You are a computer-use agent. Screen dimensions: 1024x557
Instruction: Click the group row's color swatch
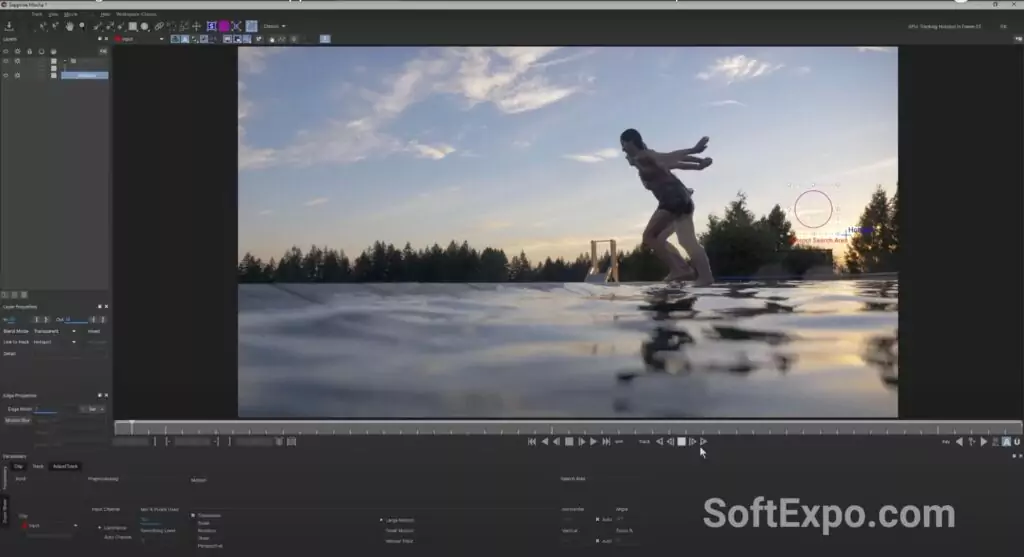point(54,61)
